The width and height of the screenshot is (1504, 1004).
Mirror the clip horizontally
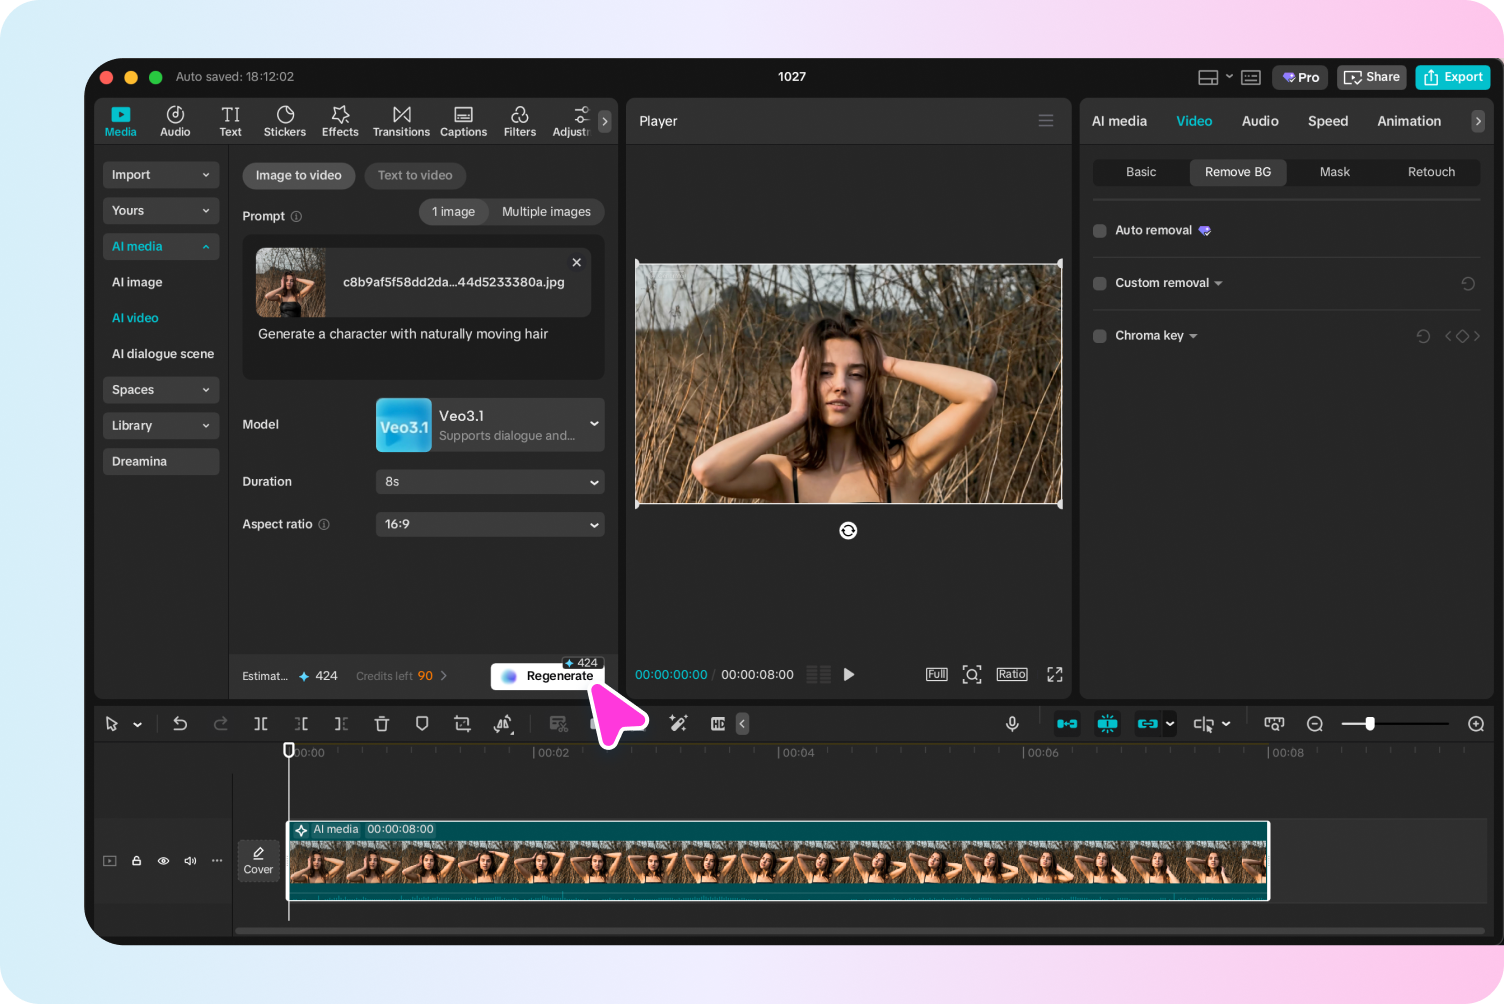[503, 723]
